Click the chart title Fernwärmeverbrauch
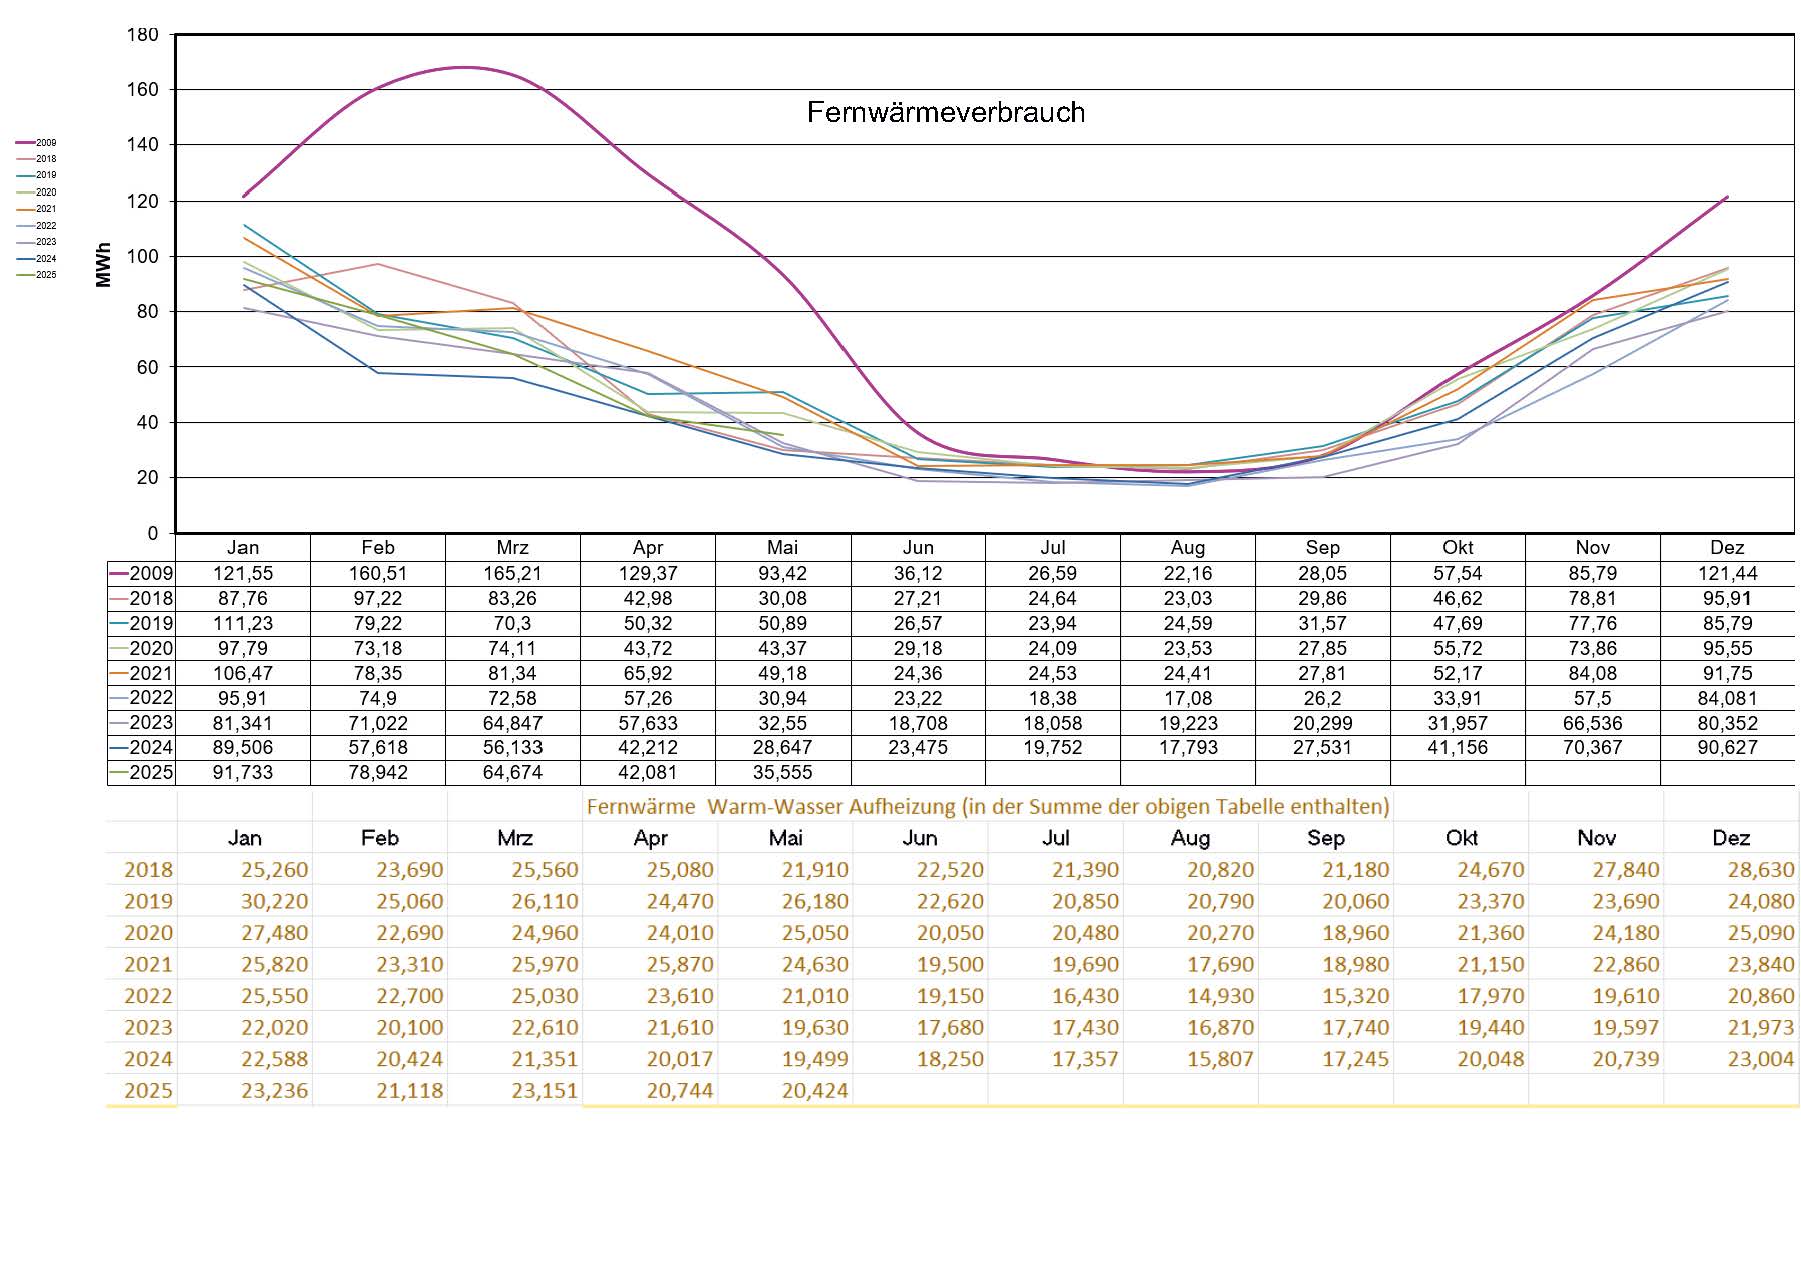Image resolution: width=1801 pixels, height=1274 pixels. (x=945, y=112)
